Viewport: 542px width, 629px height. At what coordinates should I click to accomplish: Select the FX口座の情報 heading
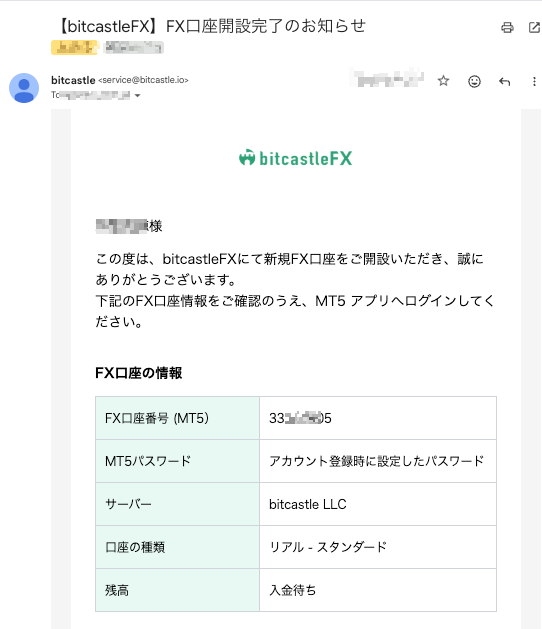[138, 373]
